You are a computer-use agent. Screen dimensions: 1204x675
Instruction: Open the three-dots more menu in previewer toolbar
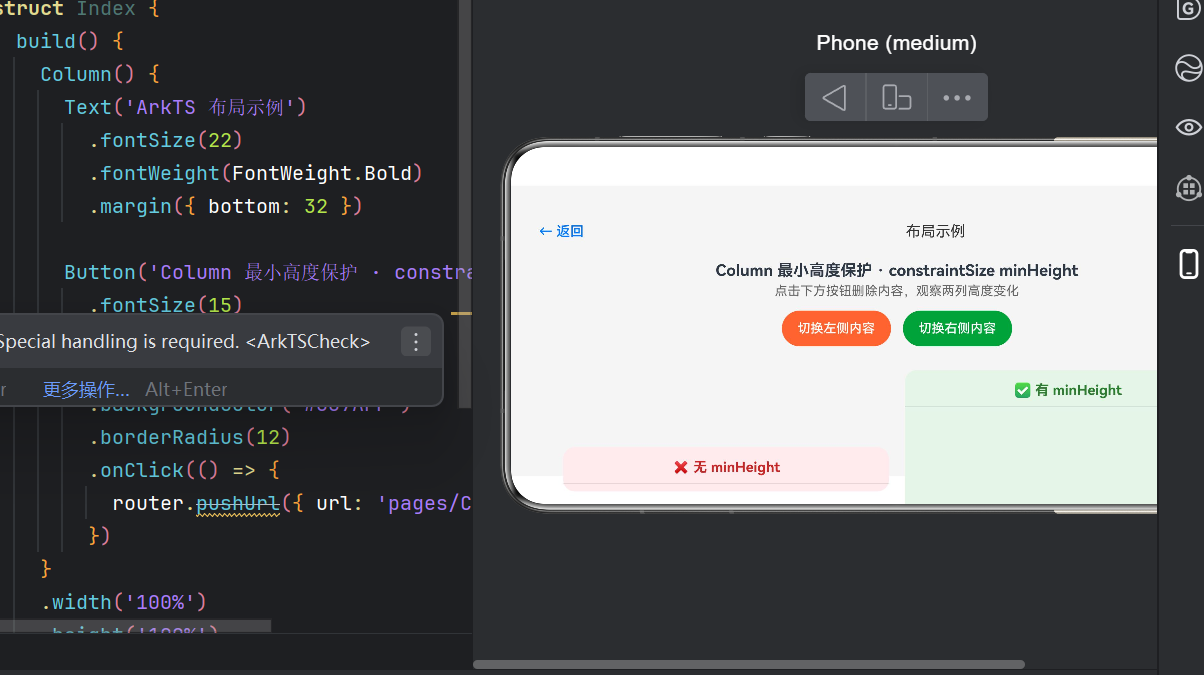[x=957, y=97]
